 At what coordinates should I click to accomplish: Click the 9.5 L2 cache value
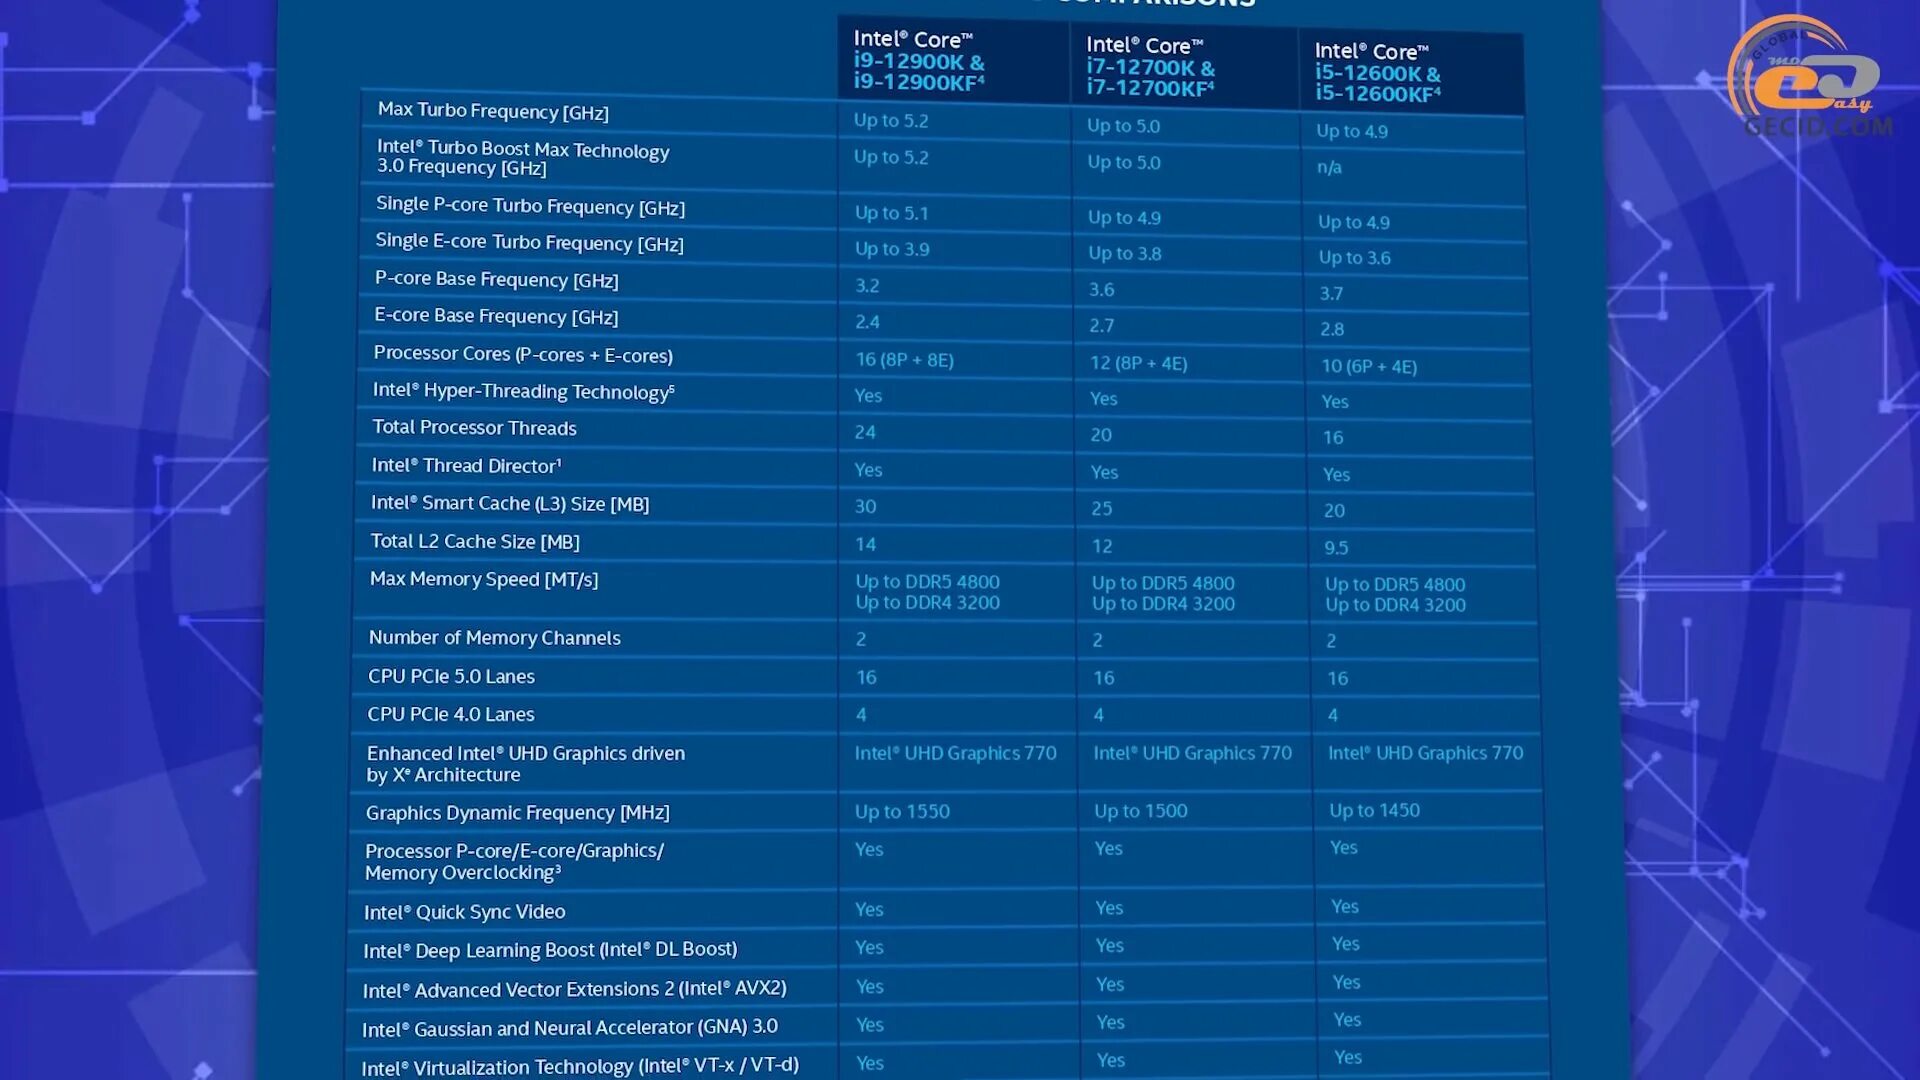[x=1336, y=548]
